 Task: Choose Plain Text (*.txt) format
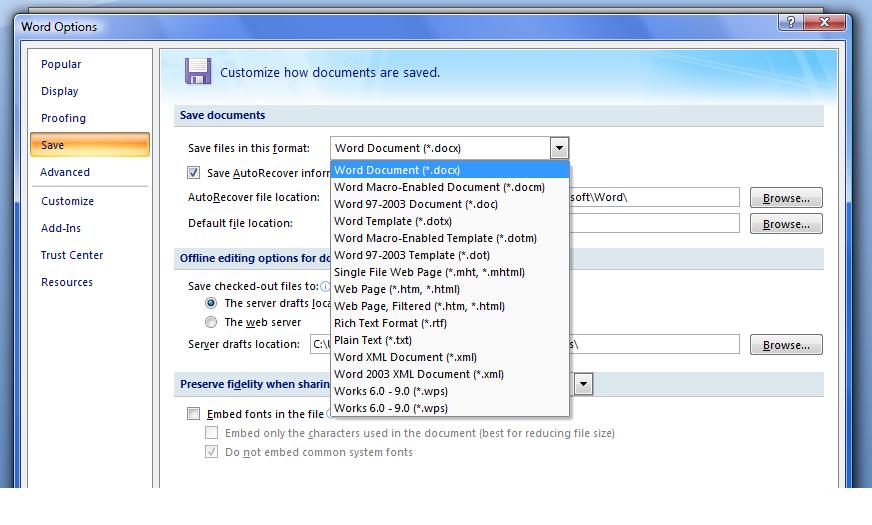point(449,340)
